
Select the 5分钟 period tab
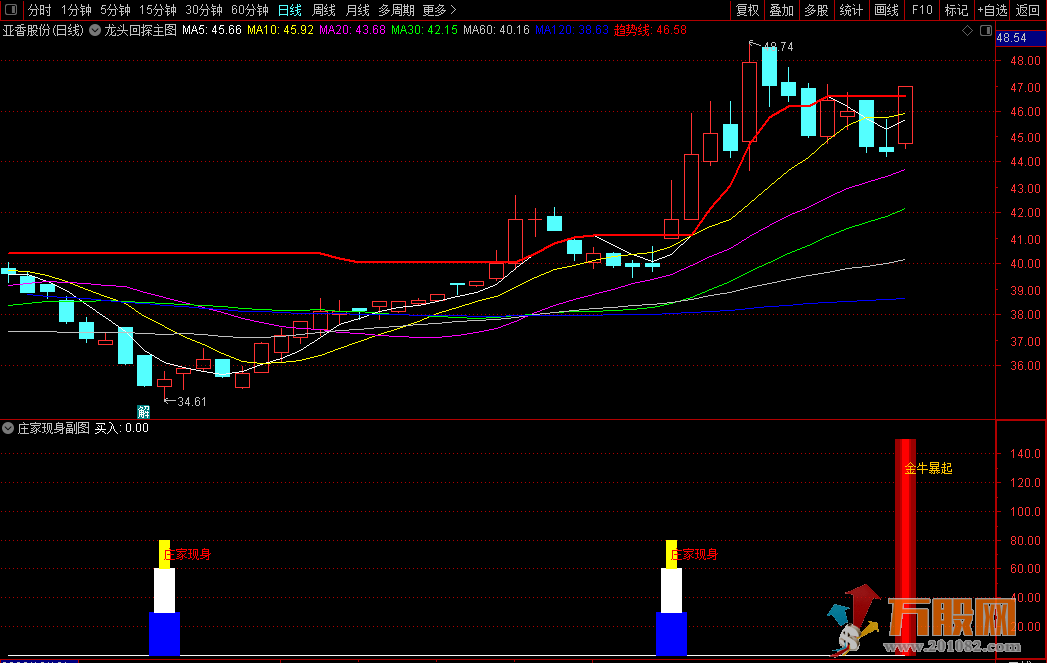pos(115,10)
